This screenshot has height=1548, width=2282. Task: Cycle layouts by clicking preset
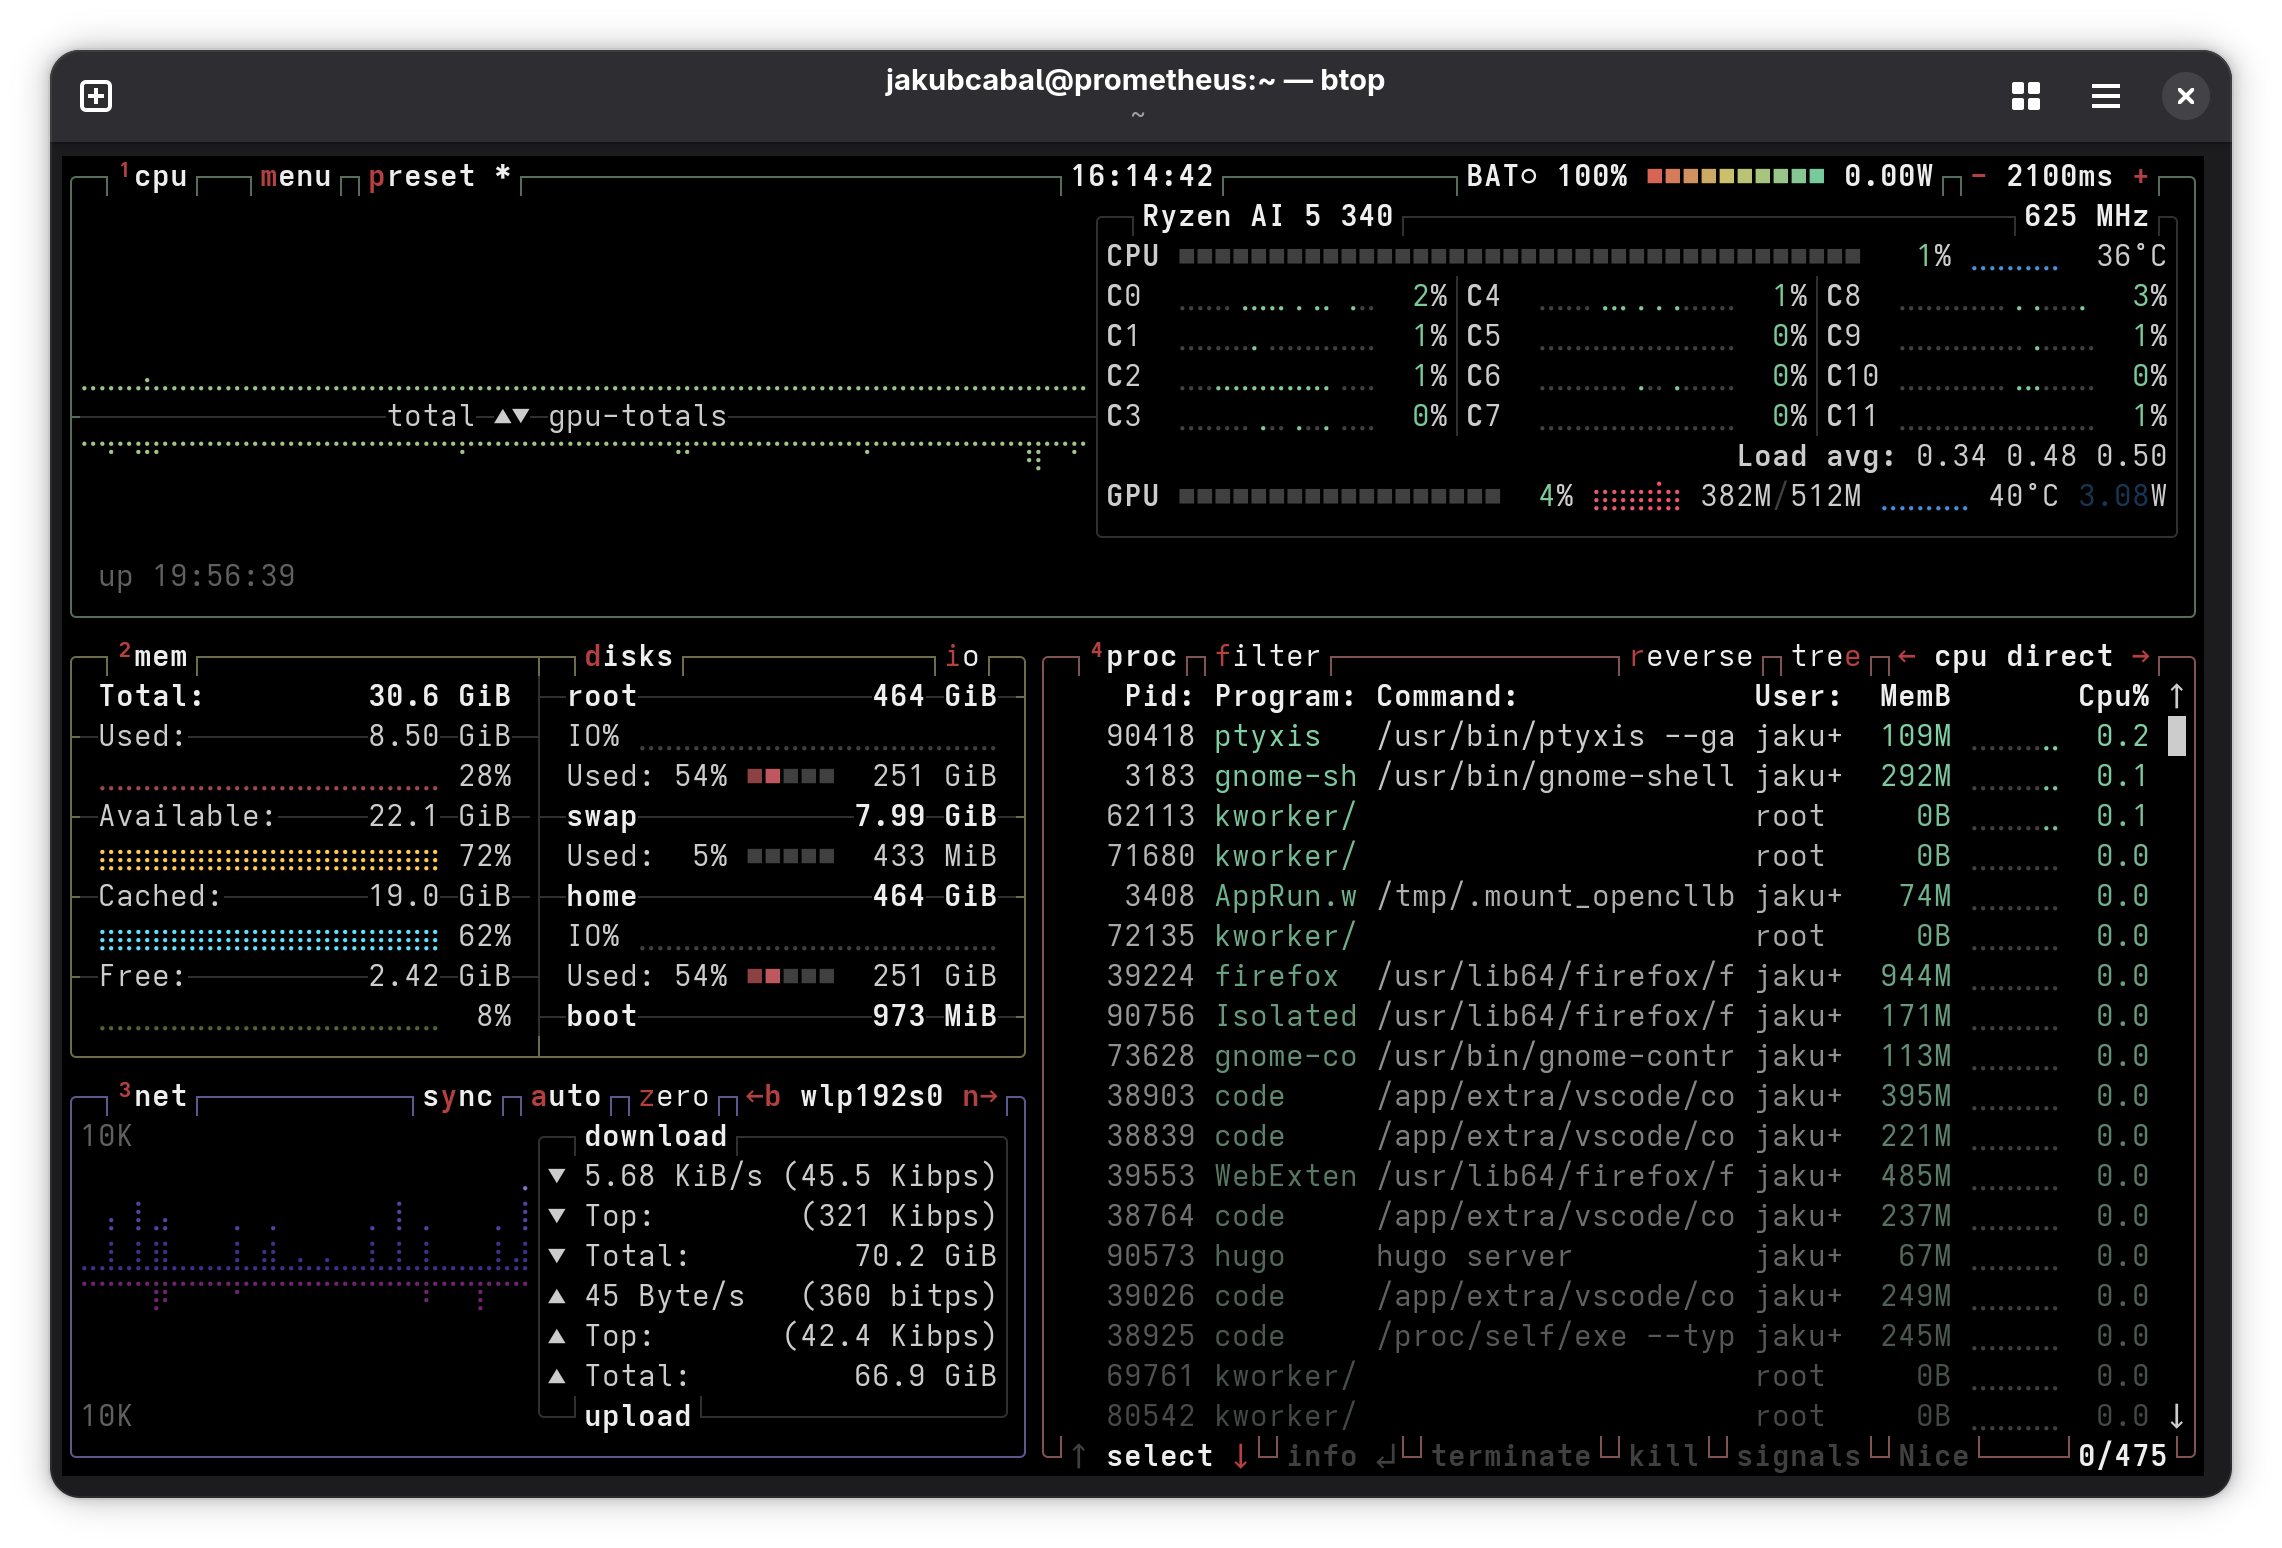[424, 175]
